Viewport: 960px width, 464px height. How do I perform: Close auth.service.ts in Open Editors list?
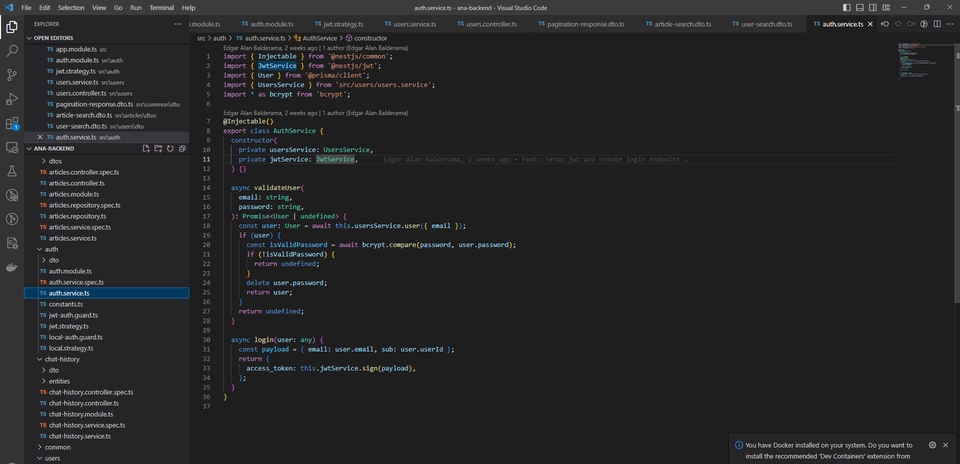coord(40,137)
